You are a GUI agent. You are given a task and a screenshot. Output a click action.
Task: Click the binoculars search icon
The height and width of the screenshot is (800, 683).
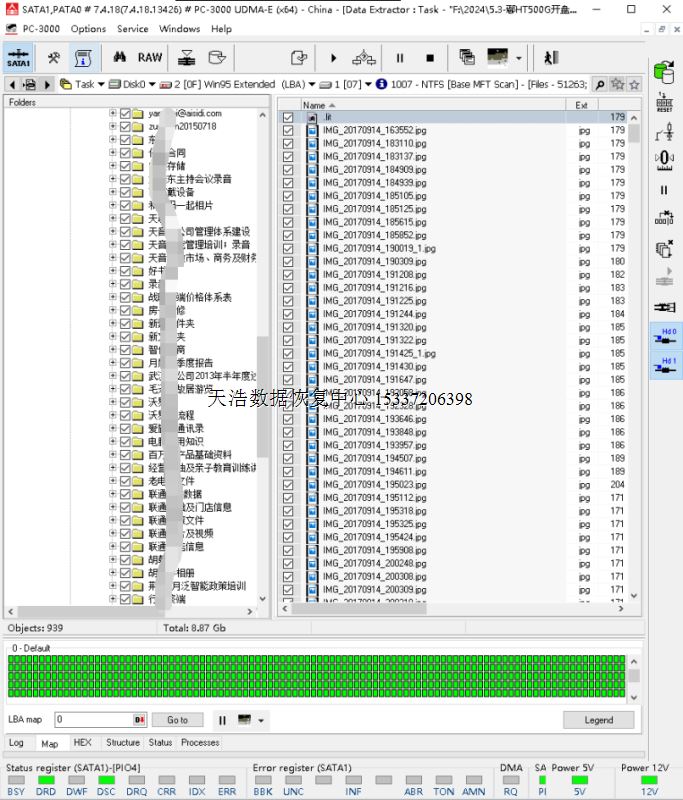click(x=118, y=58)
